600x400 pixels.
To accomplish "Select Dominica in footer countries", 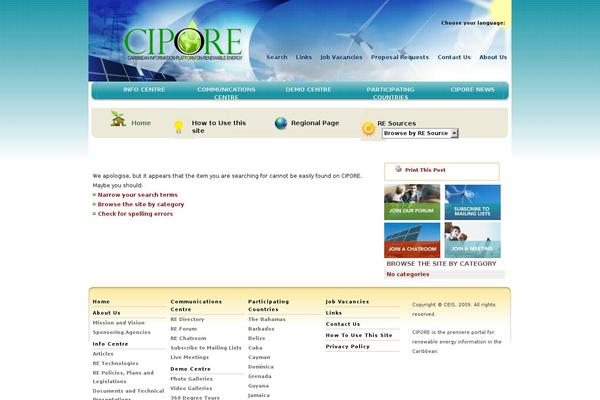I will click(261, 367).
